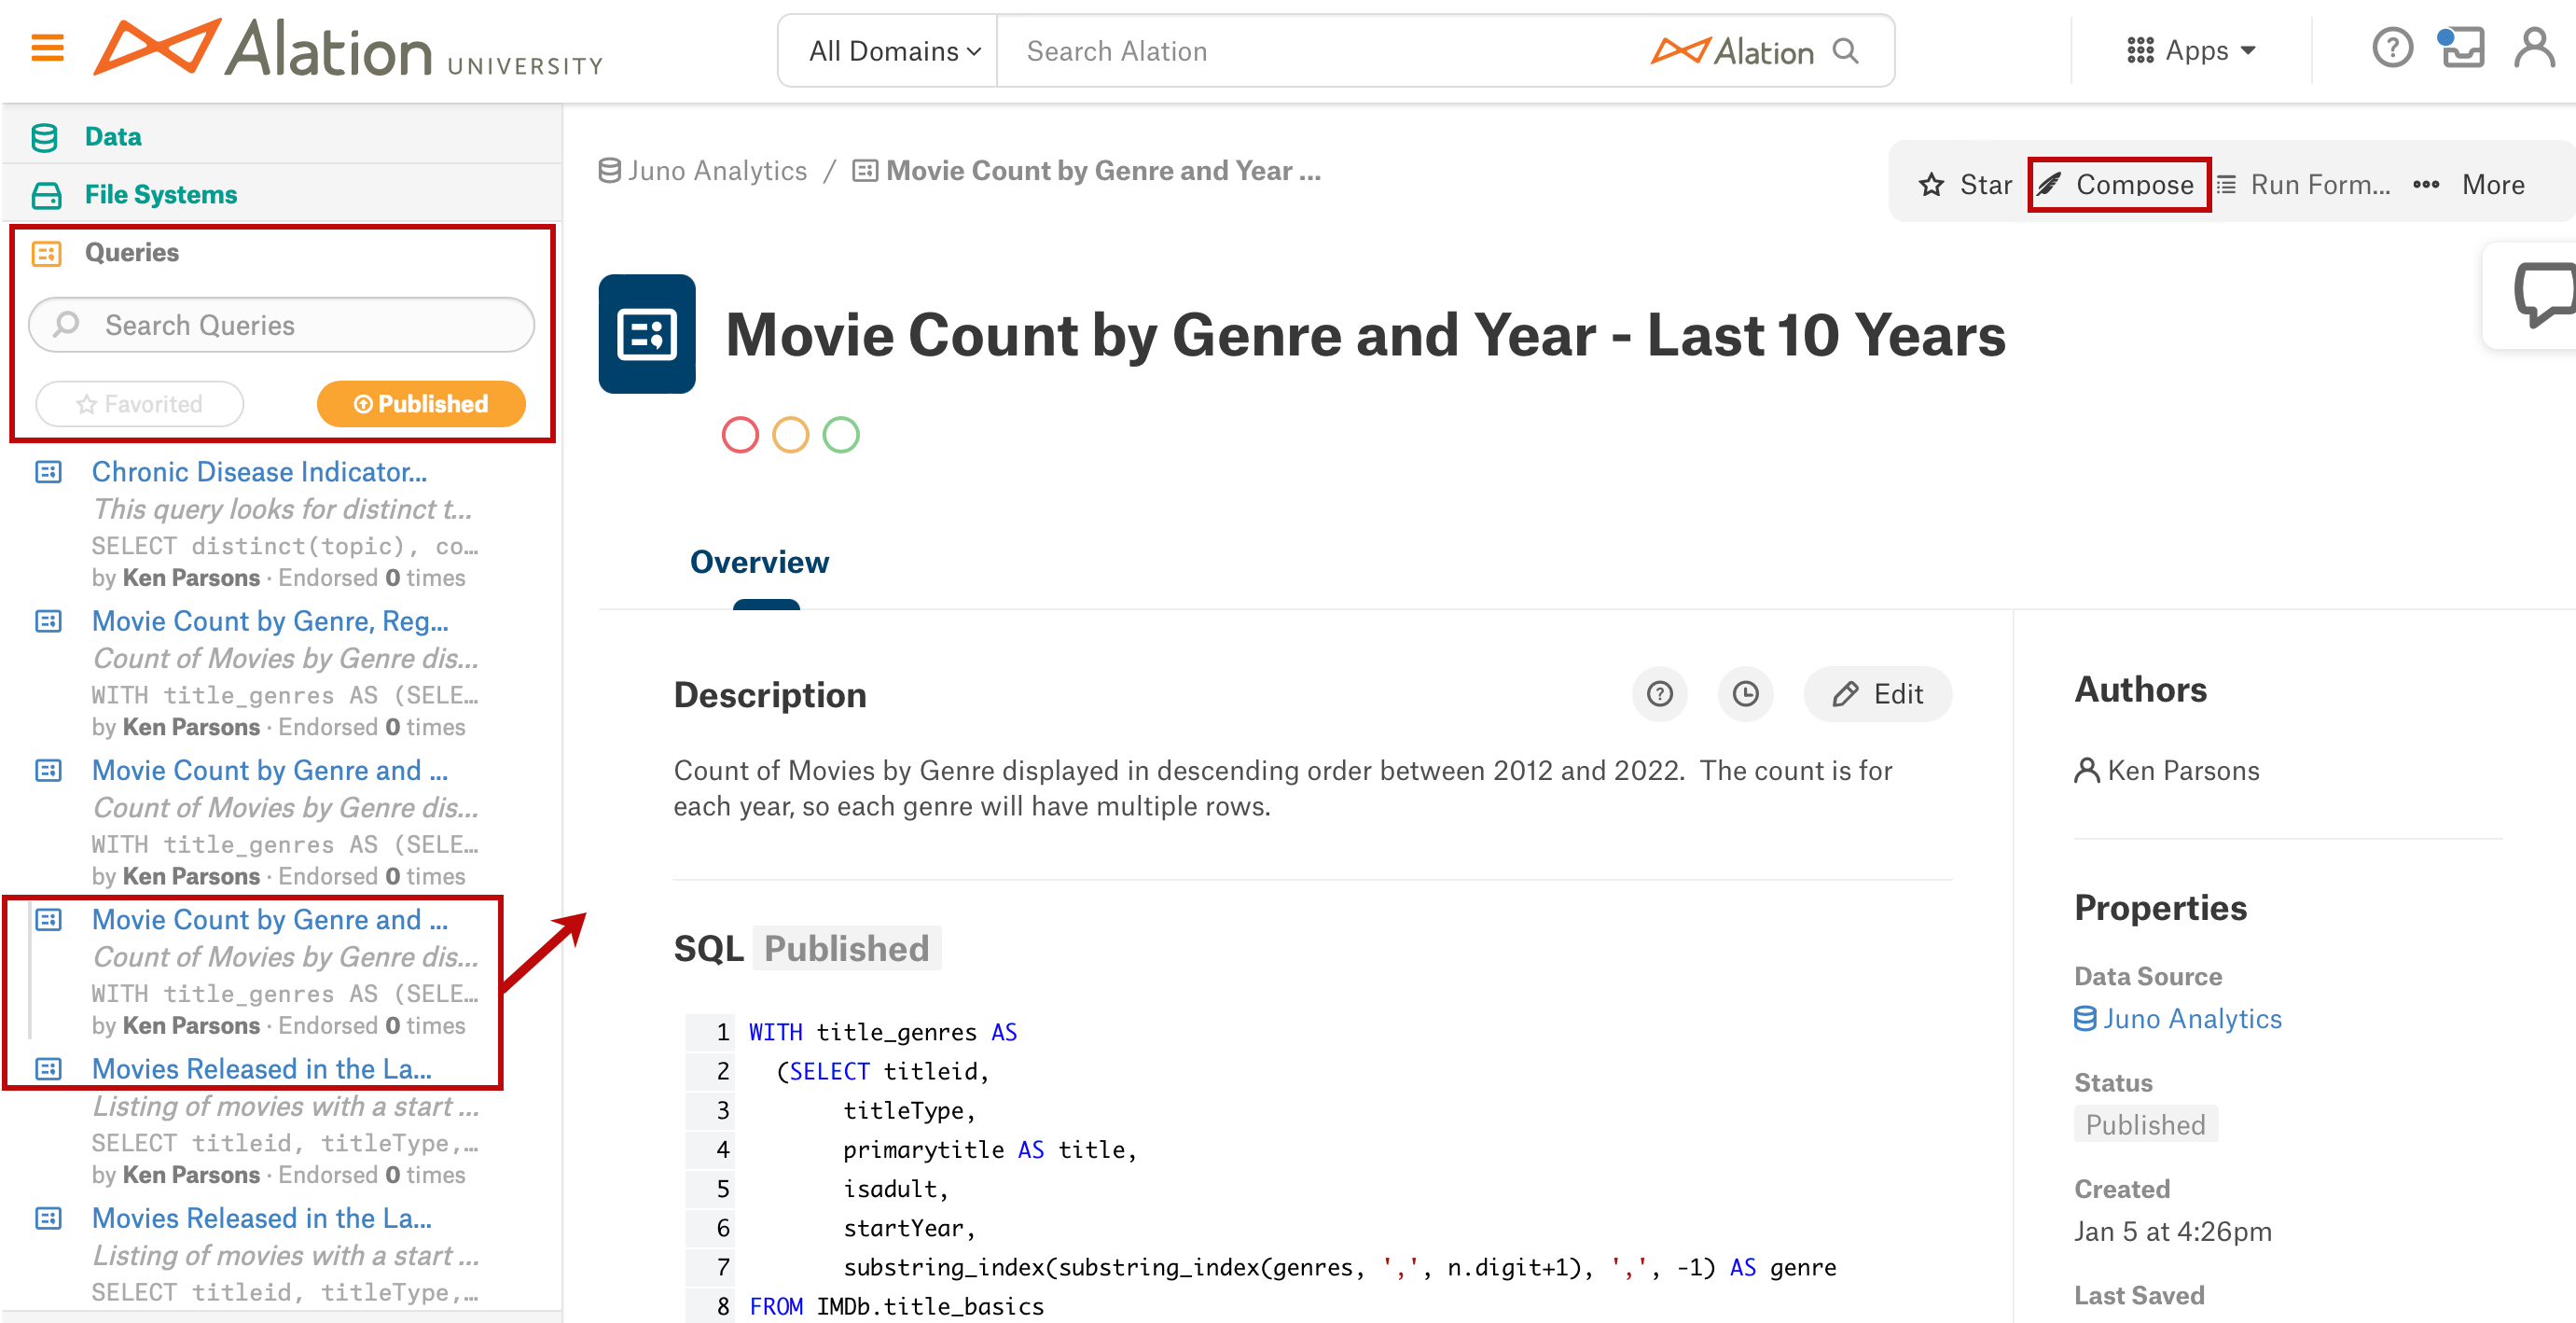2576x1323 pixels.
Task: Open the first Movies Released in the La... query
Action: (x=262, y=1069)
